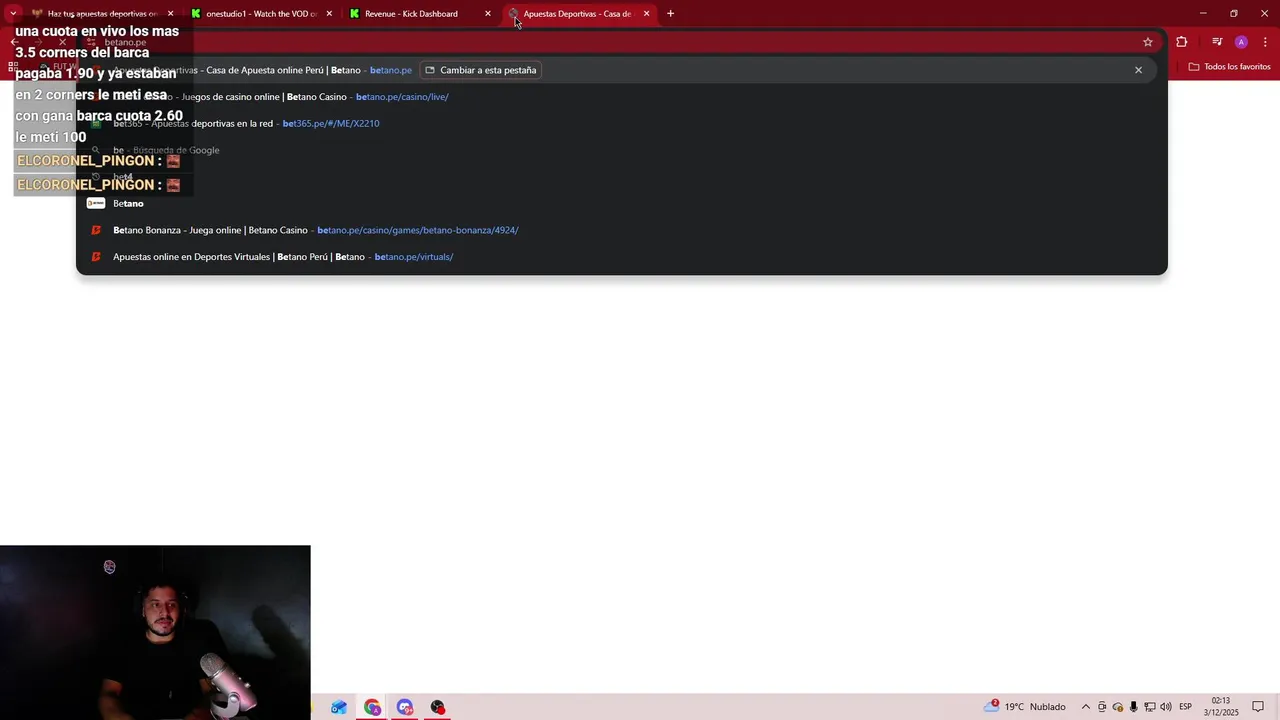Image resolution: width=1280 pixels, height=720 pixels.
Task: Open the media control playlist icon
Action: click(1217, 42)
